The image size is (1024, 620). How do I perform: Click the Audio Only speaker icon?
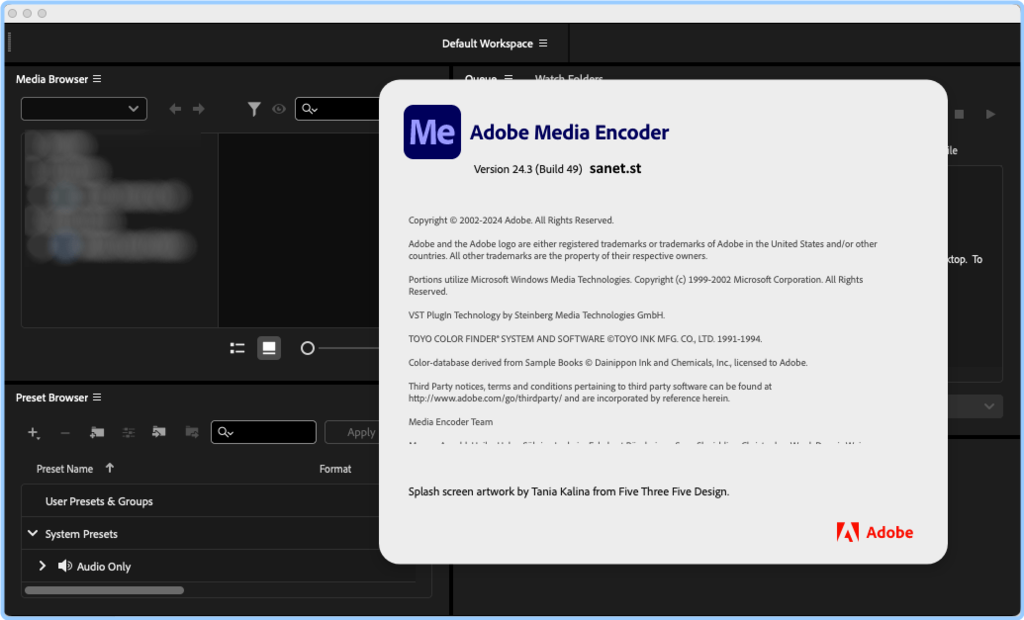(65, 566)
